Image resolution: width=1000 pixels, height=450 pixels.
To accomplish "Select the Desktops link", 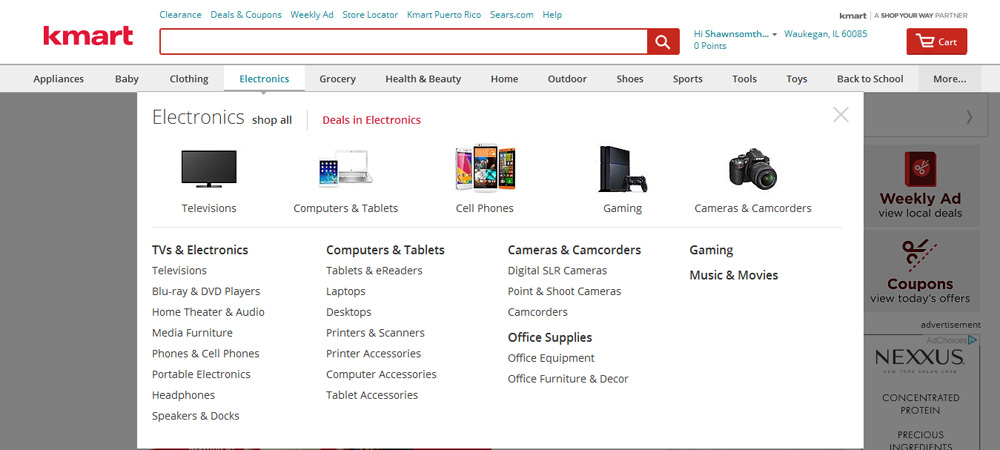I will point(348,312).
